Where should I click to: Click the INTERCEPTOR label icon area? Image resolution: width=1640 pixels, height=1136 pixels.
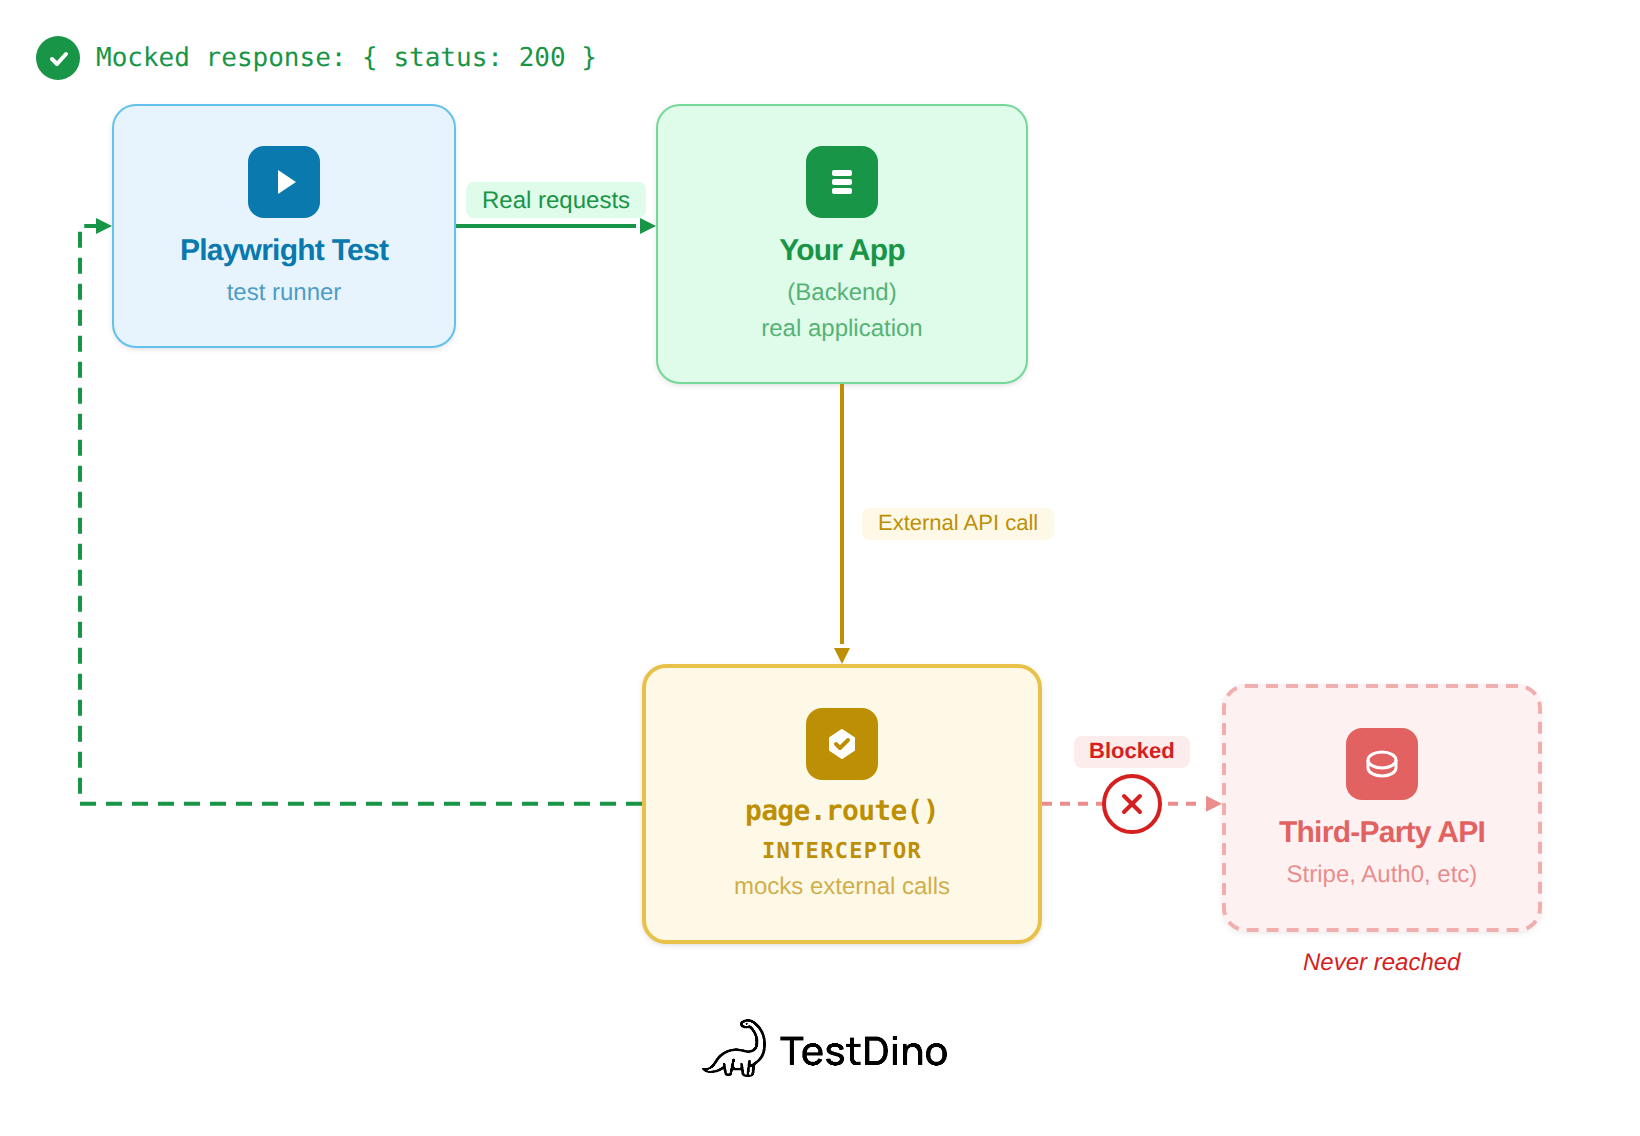841,850
